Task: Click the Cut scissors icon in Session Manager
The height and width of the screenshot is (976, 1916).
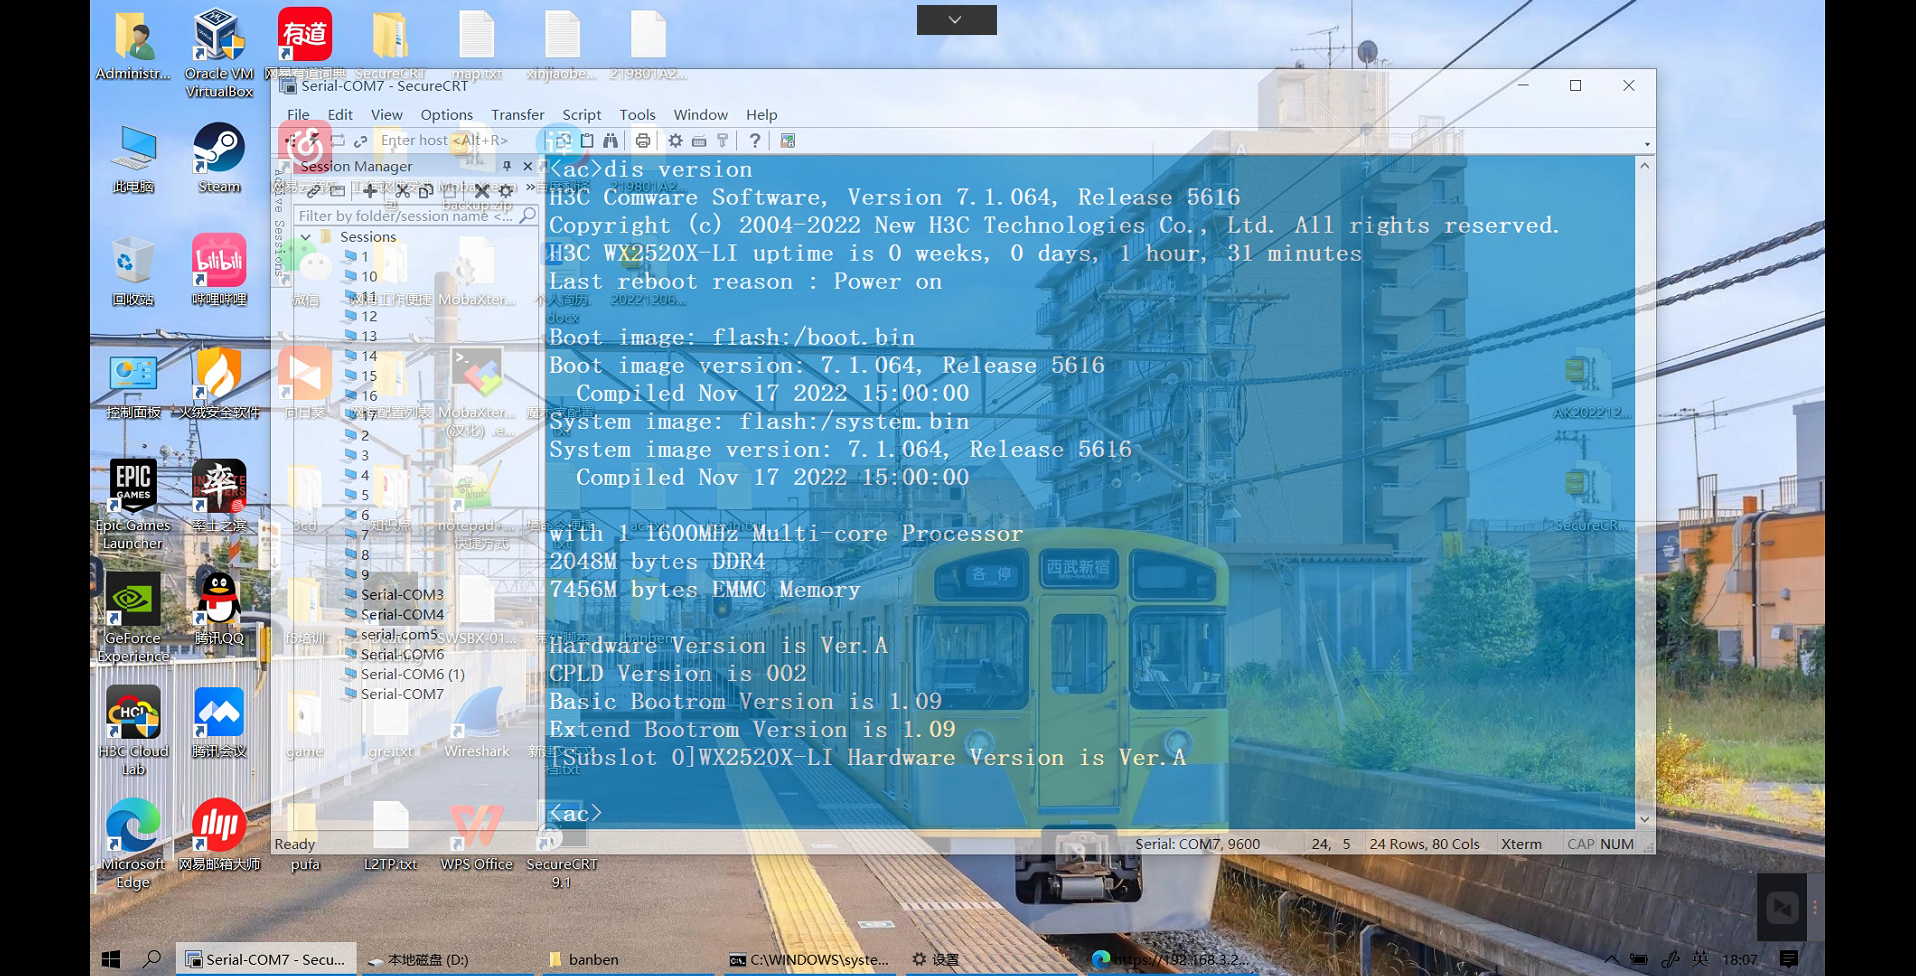Action: pyautogui.click(x=403, y=190)
